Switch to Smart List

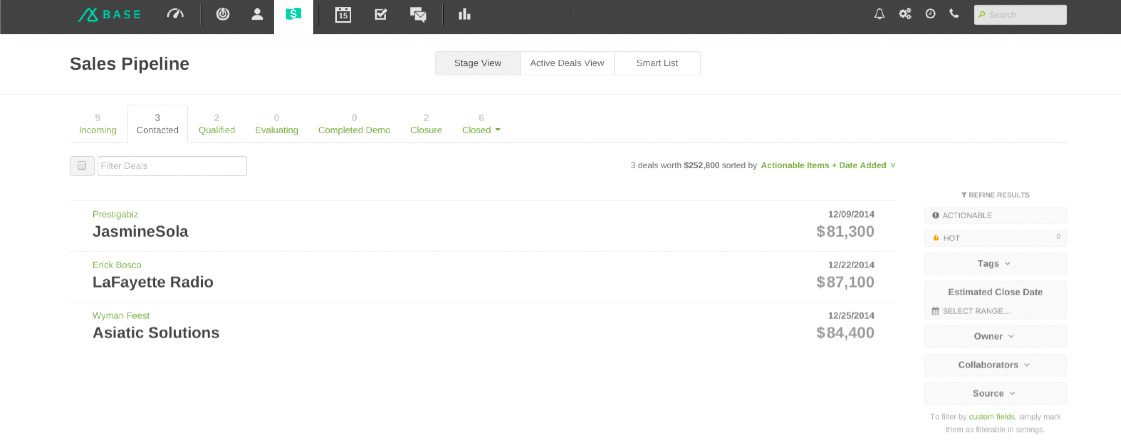pos(657,63)
